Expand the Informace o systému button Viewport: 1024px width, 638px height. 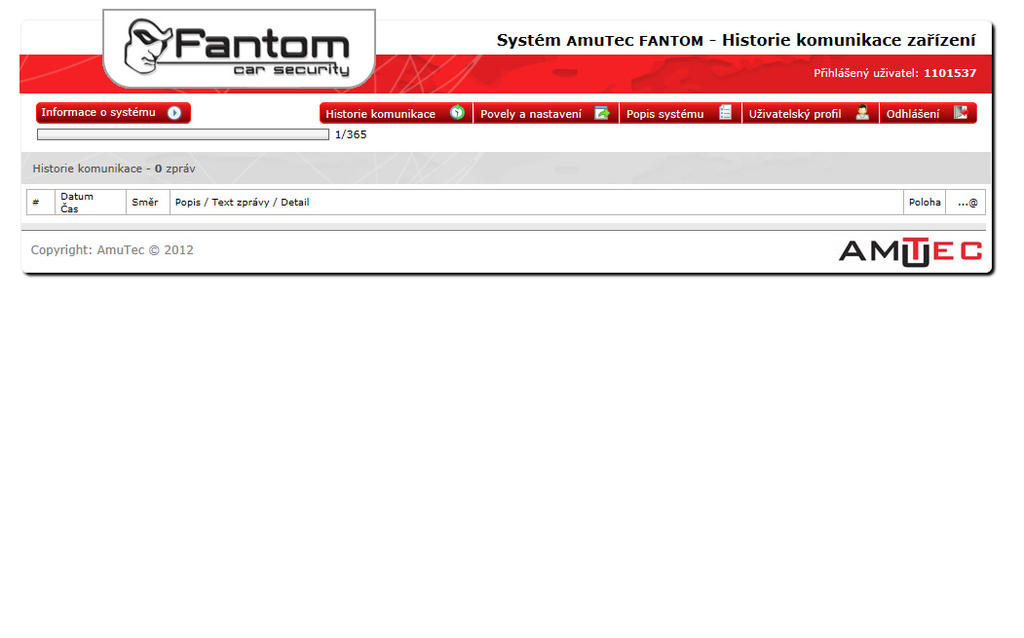click(113, 113)
